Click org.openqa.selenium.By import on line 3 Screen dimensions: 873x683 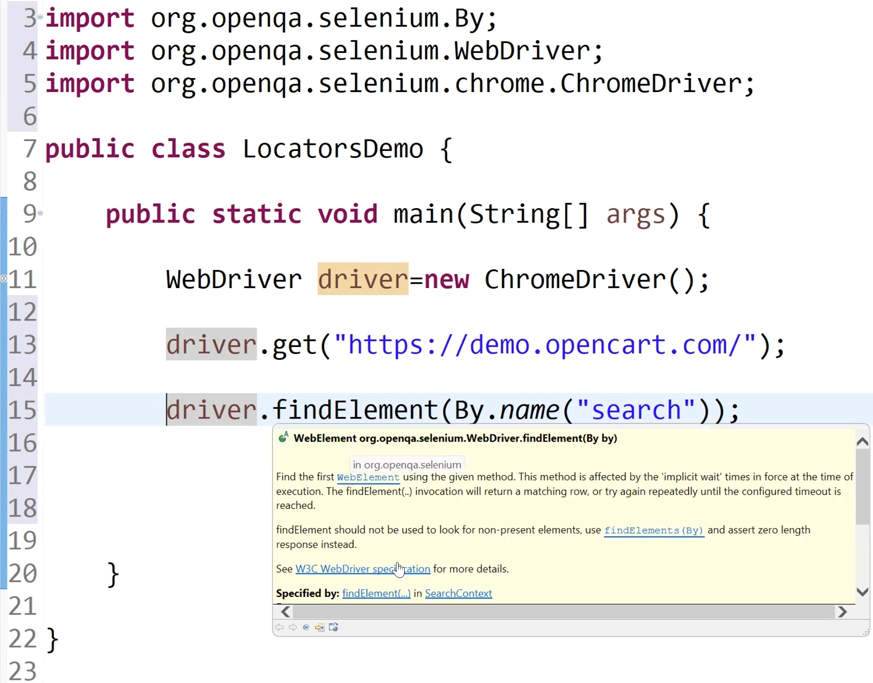coord(317,18)
